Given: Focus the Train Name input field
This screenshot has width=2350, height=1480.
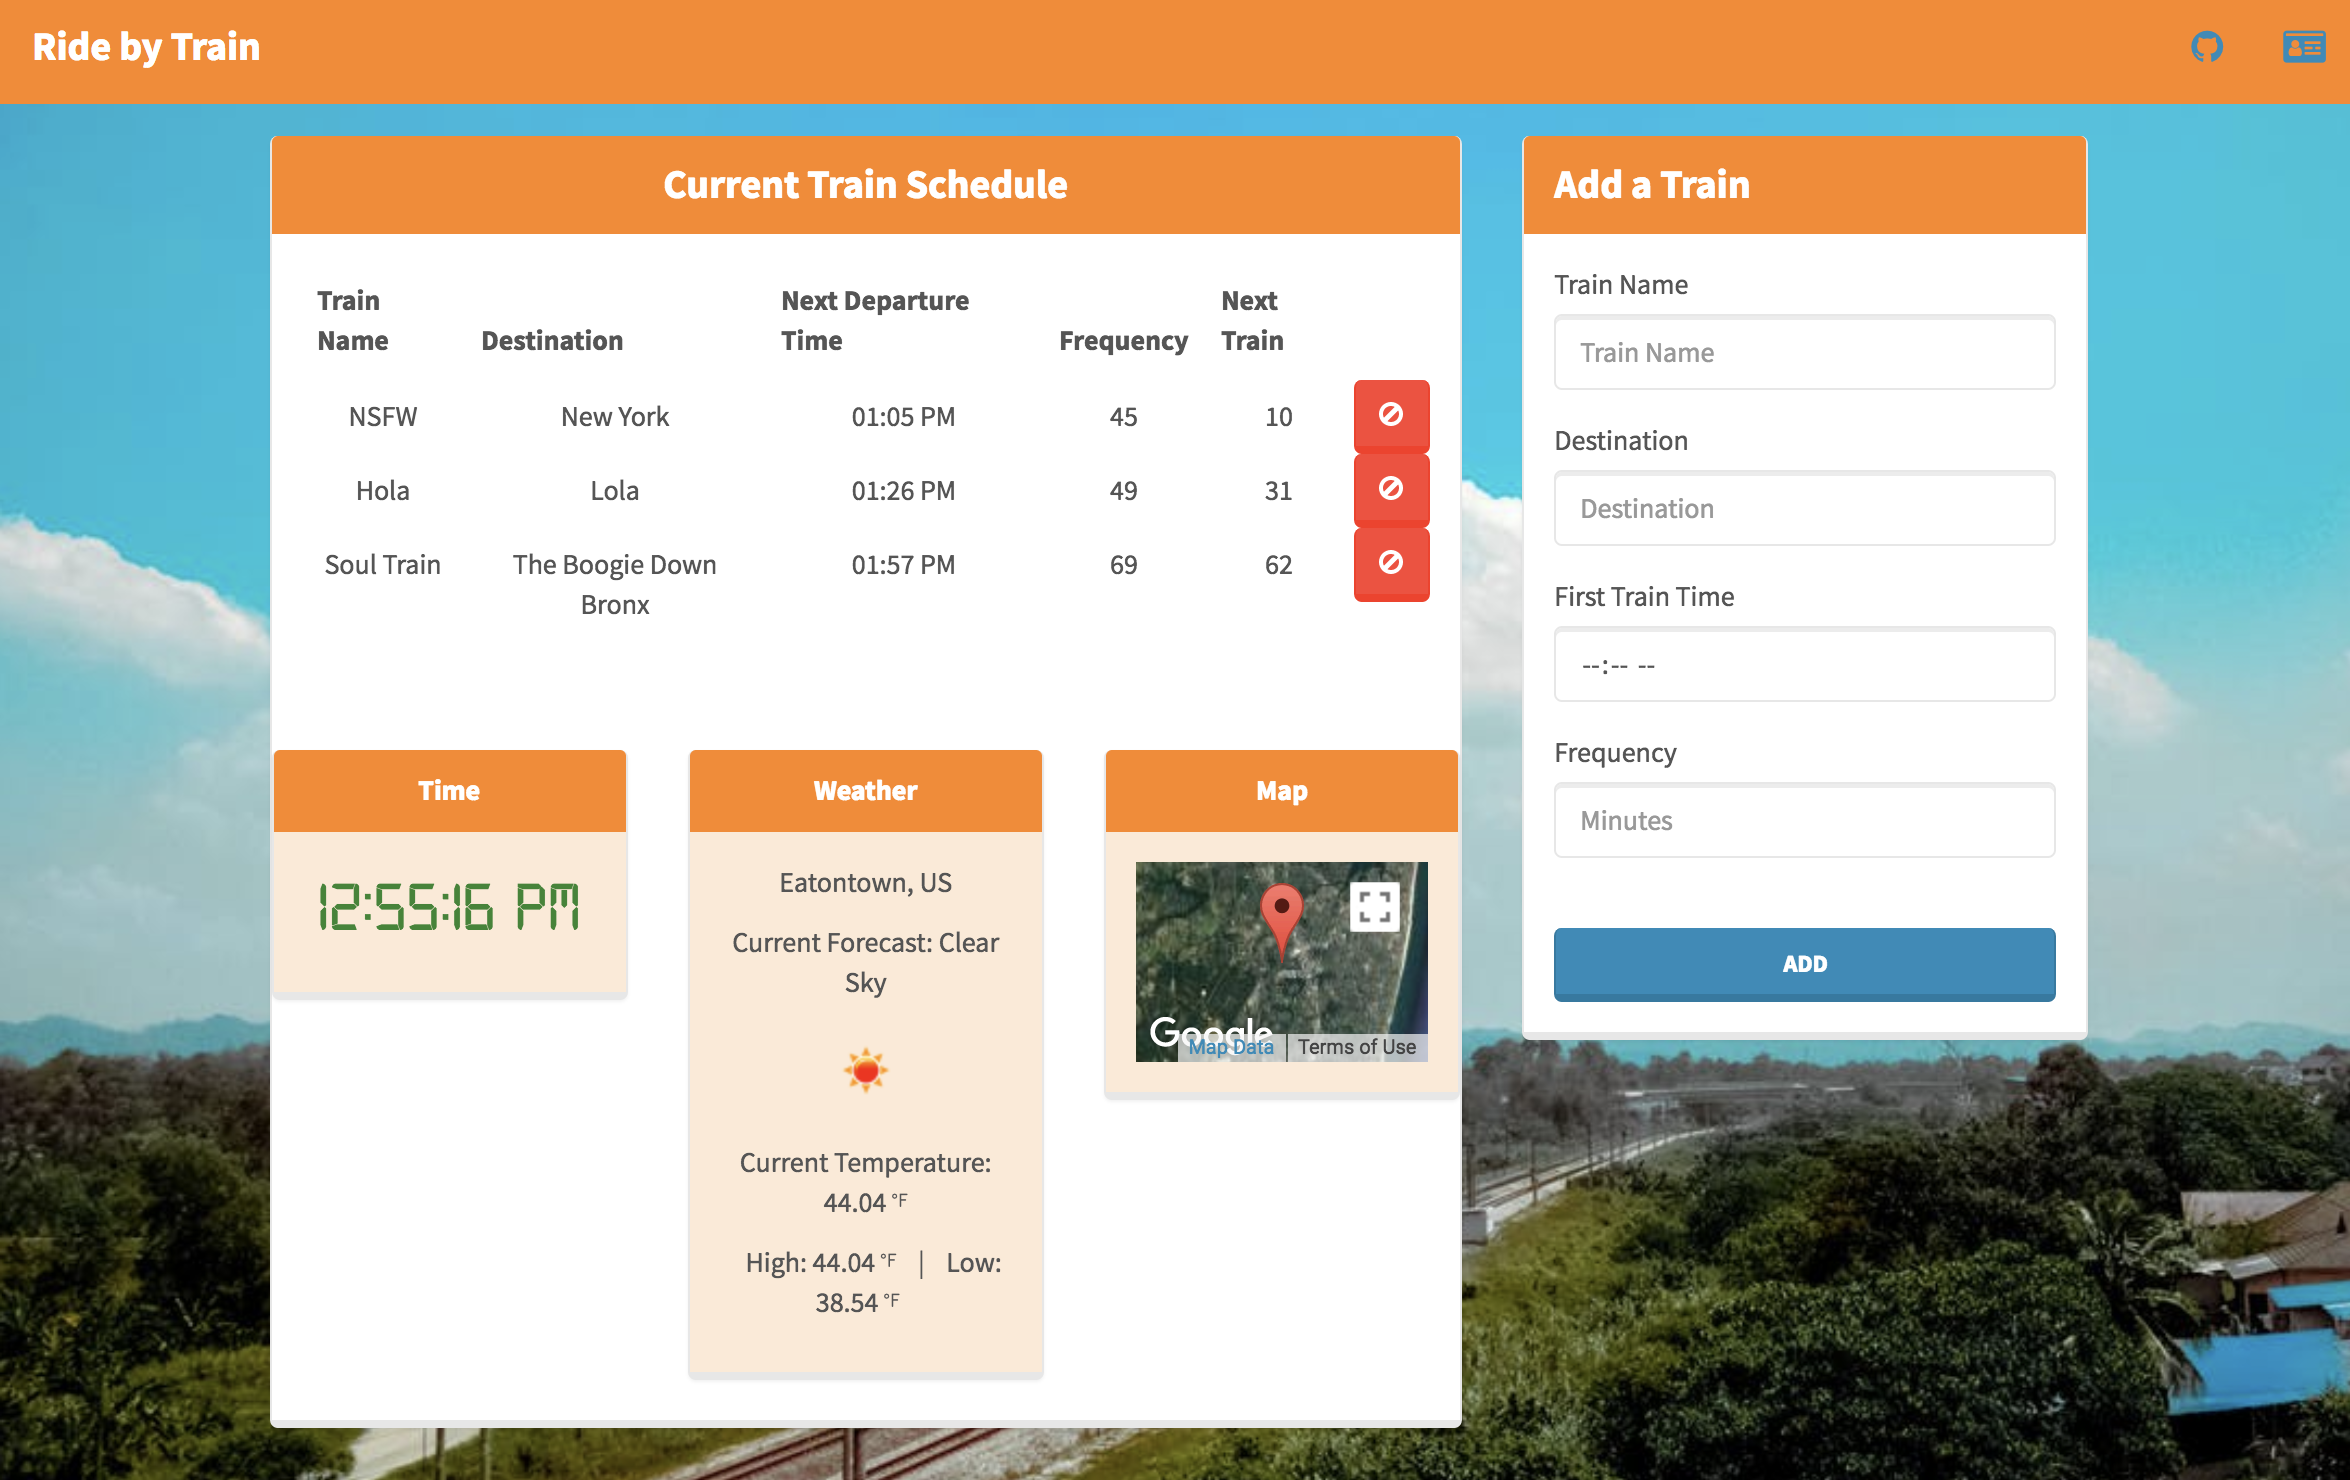Looking at the screenshot, I should (1803, 353).
